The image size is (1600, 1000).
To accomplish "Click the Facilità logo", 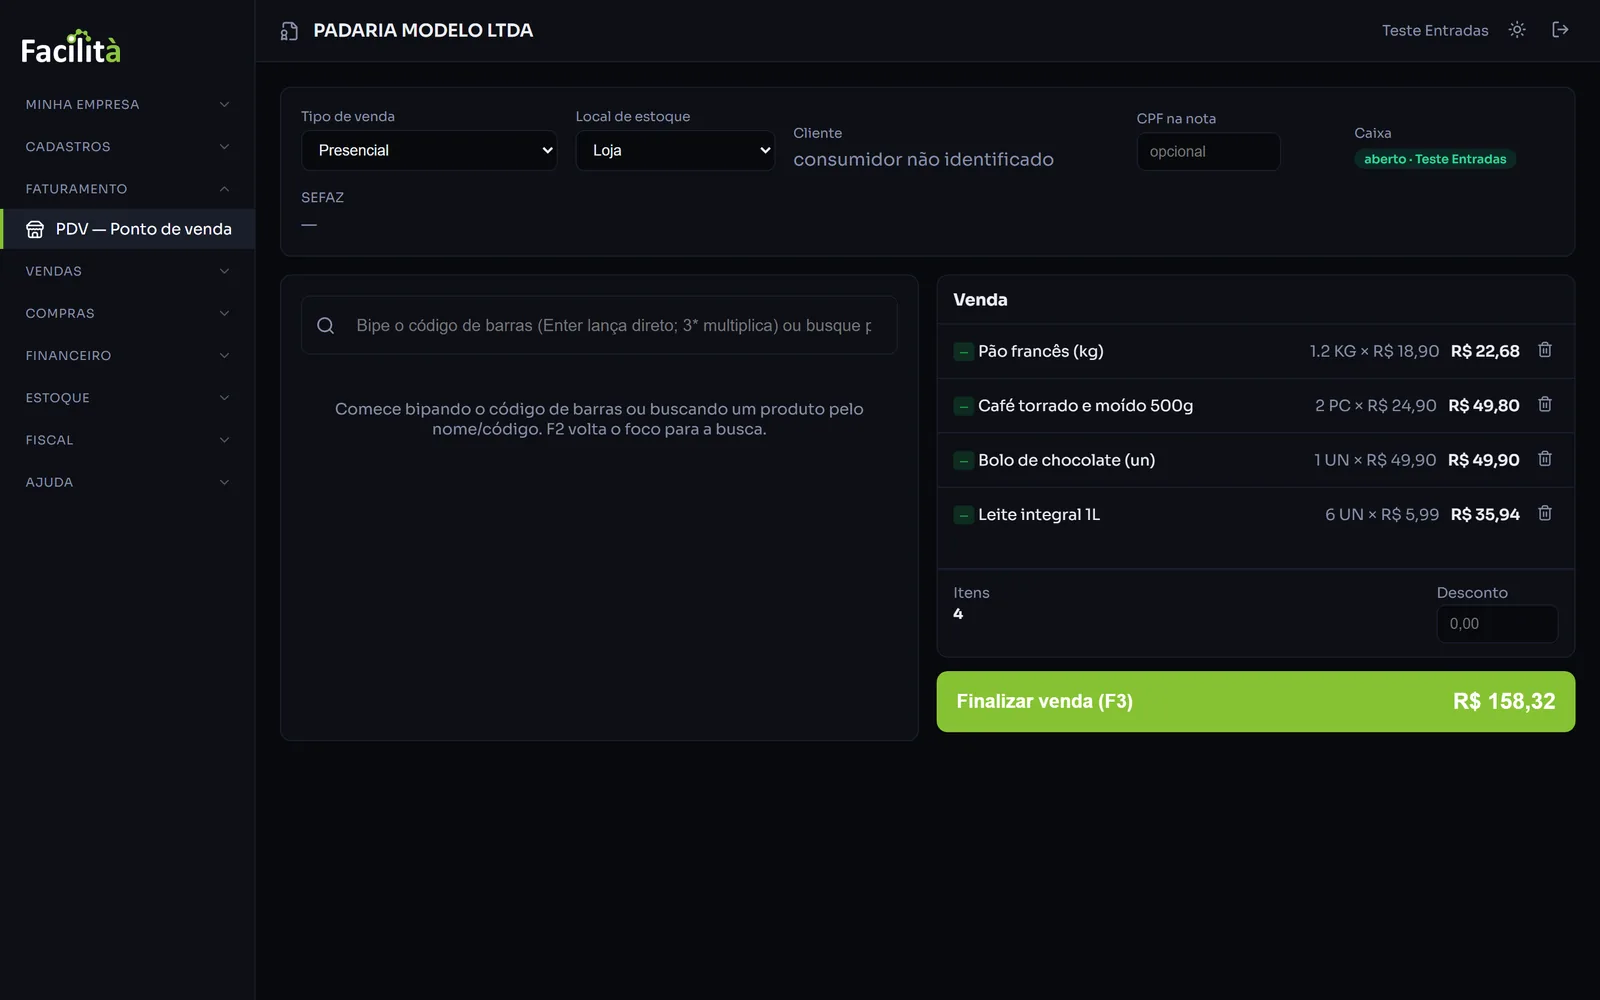I will coord(71,48).
